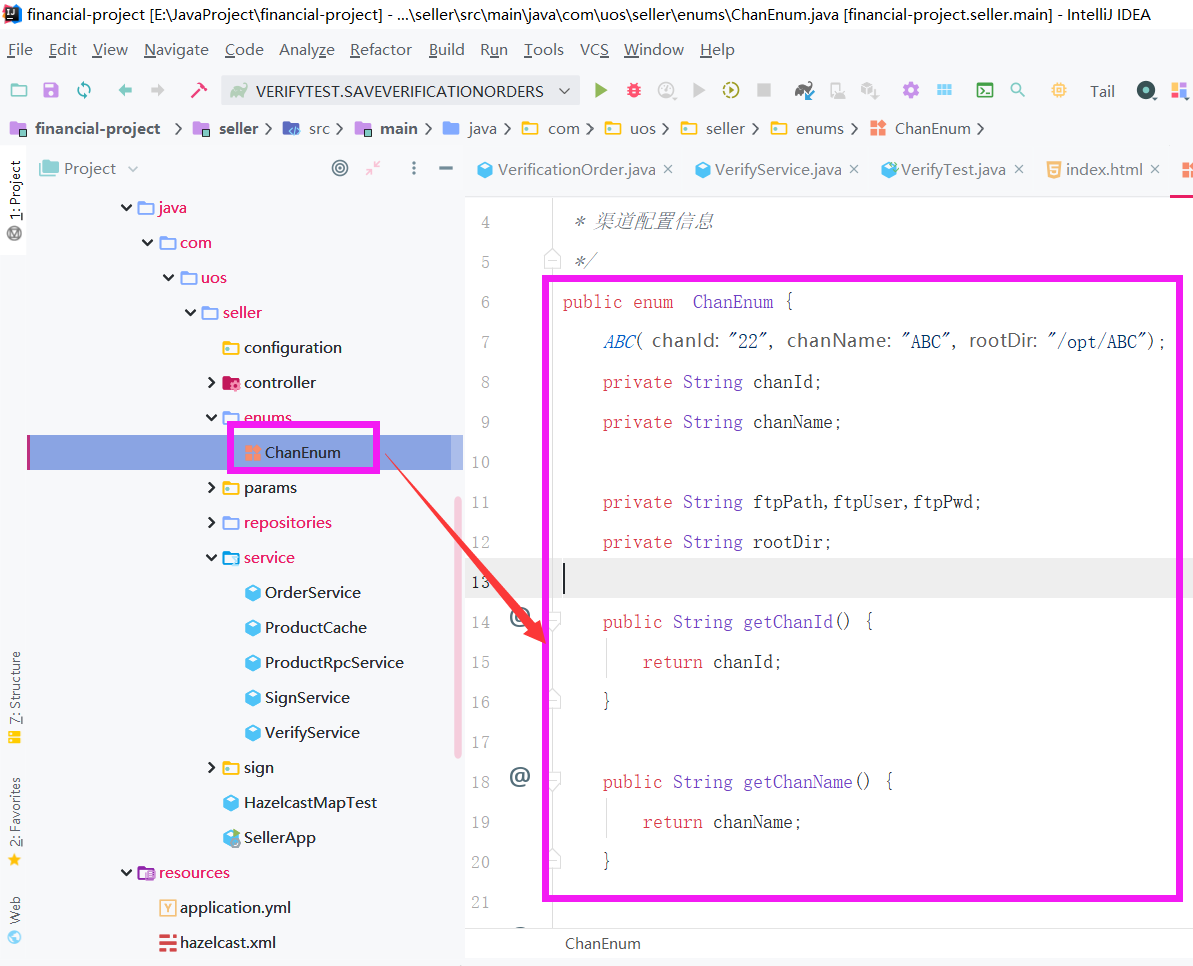
Task: Open the Terminal toolbar icon
Action: pos(984,90)
